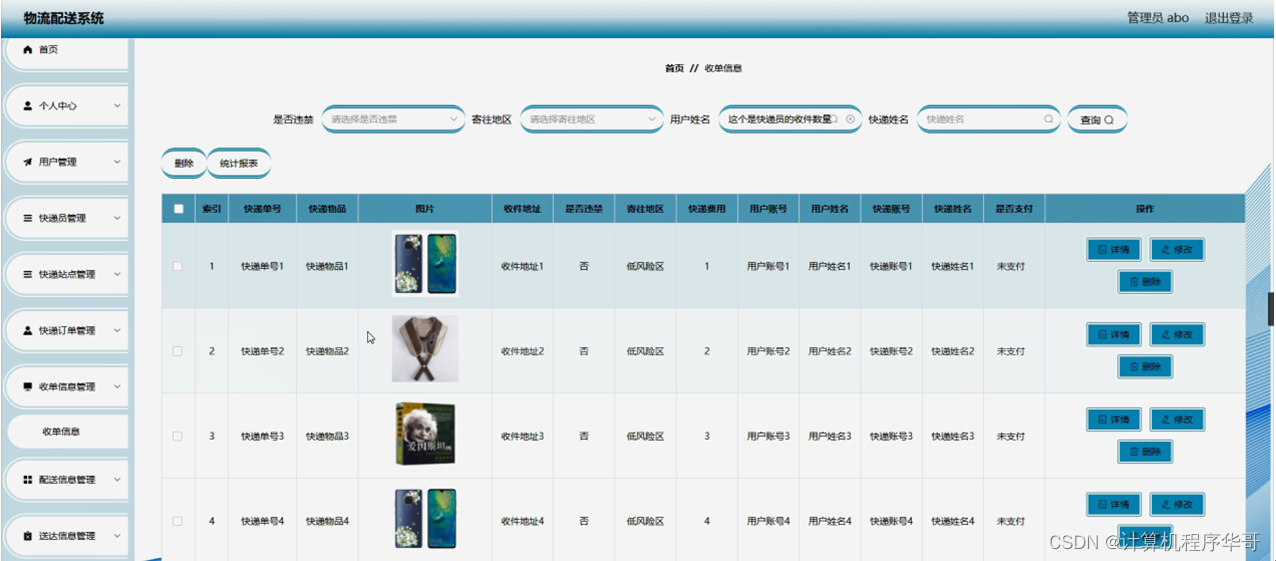
Task: Click 修改 for row 快递单号1
Action: (x=1177, y=250)
